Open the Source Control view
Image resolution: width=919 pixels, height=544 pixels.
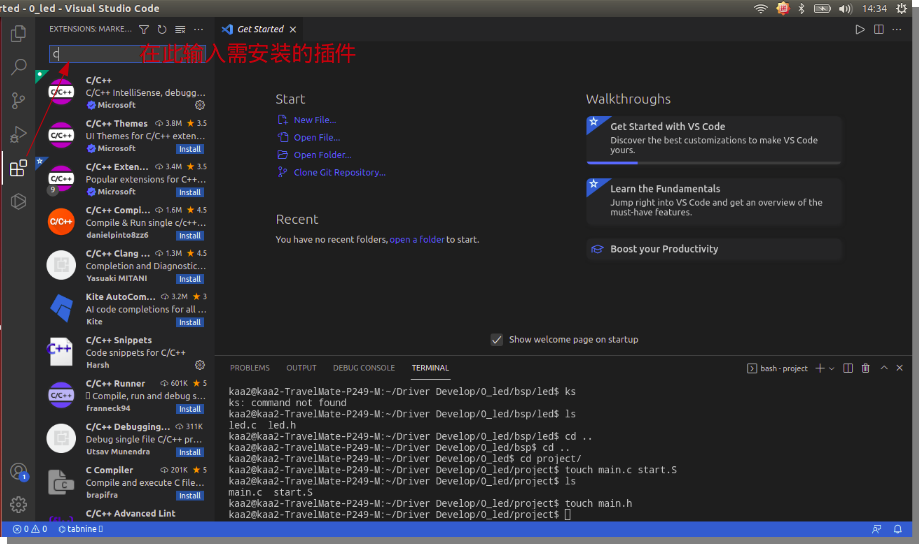tap(18, 100)
